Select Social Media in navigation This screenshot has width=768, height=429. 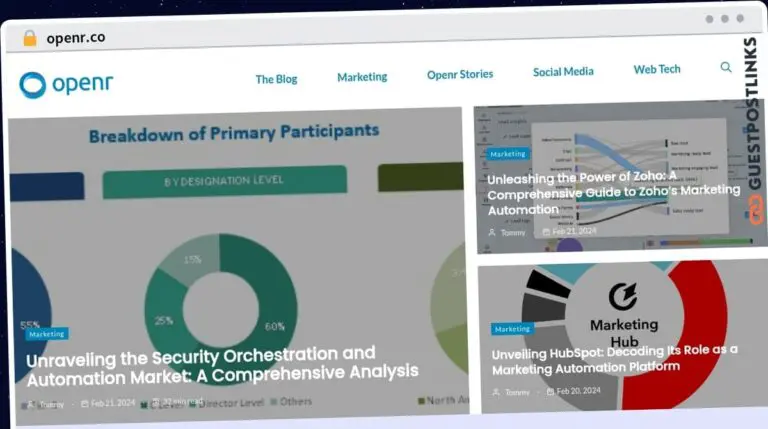tap(563, 72)
